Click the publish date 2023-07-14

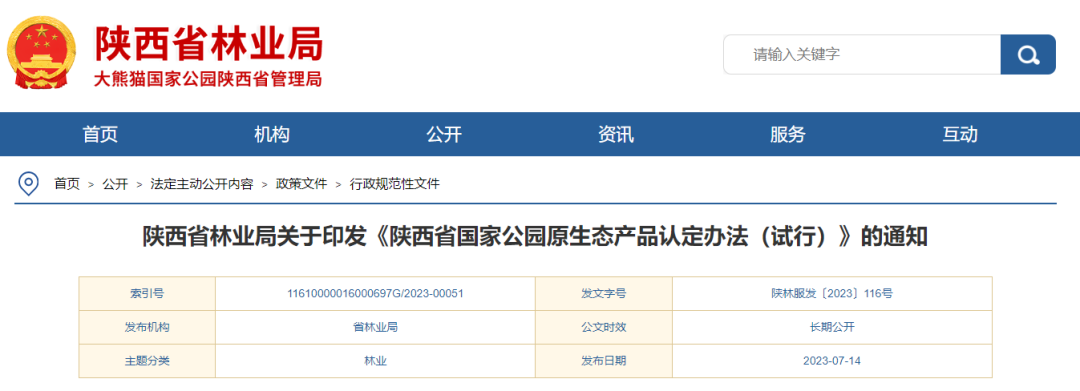click(832, 361)
